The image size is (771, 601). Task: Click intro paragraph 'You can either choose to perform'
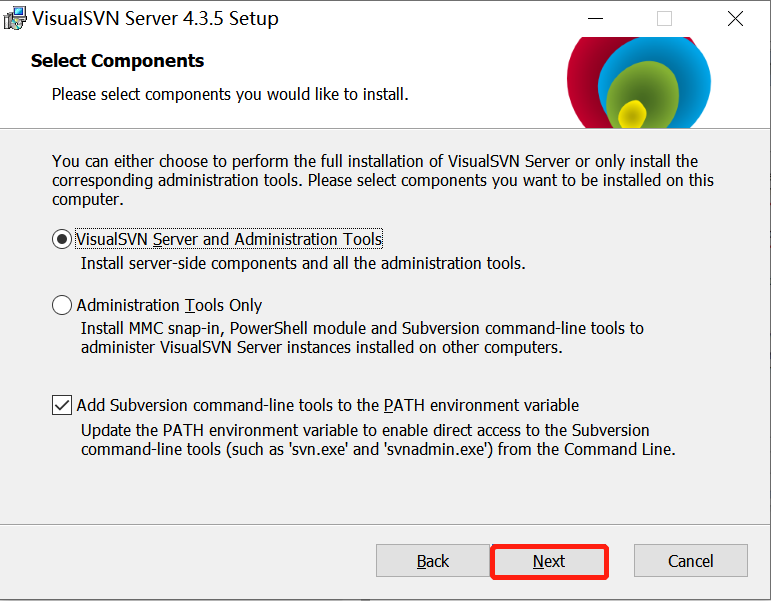(x=383, y=180)
